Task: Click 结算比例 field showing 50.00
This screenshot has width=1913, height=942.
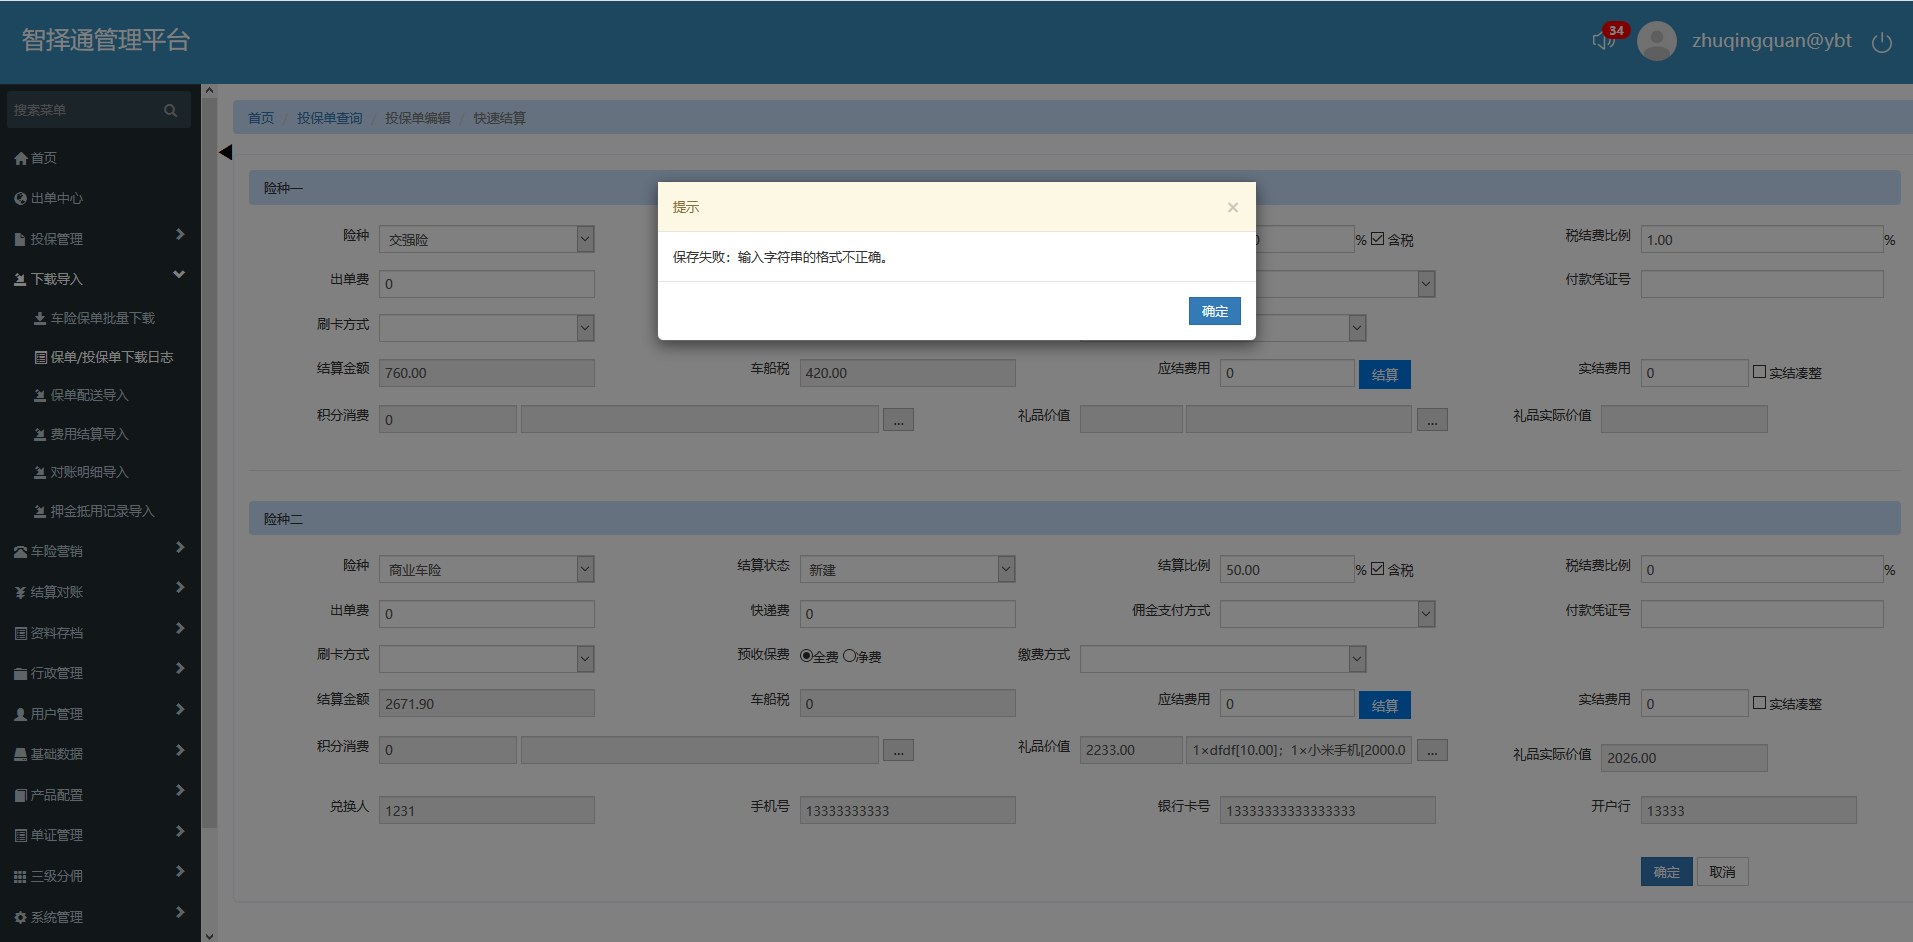Action: pyautogui.click(x=1287, y=570)
